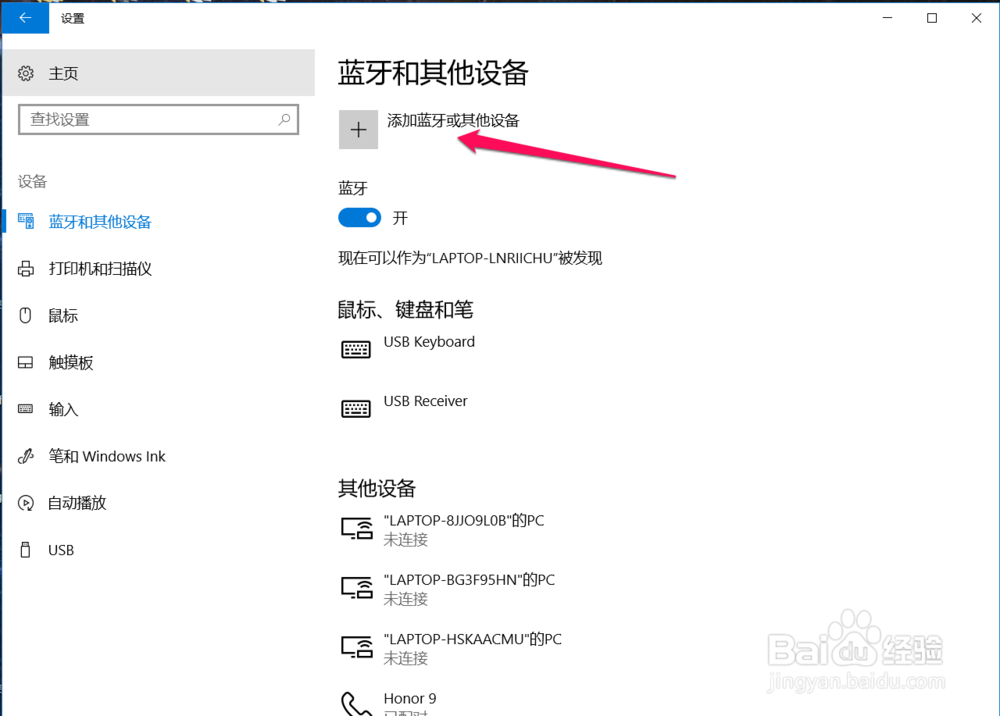
Task: Maximize the Settings window
Action: [x=932, y=18]
